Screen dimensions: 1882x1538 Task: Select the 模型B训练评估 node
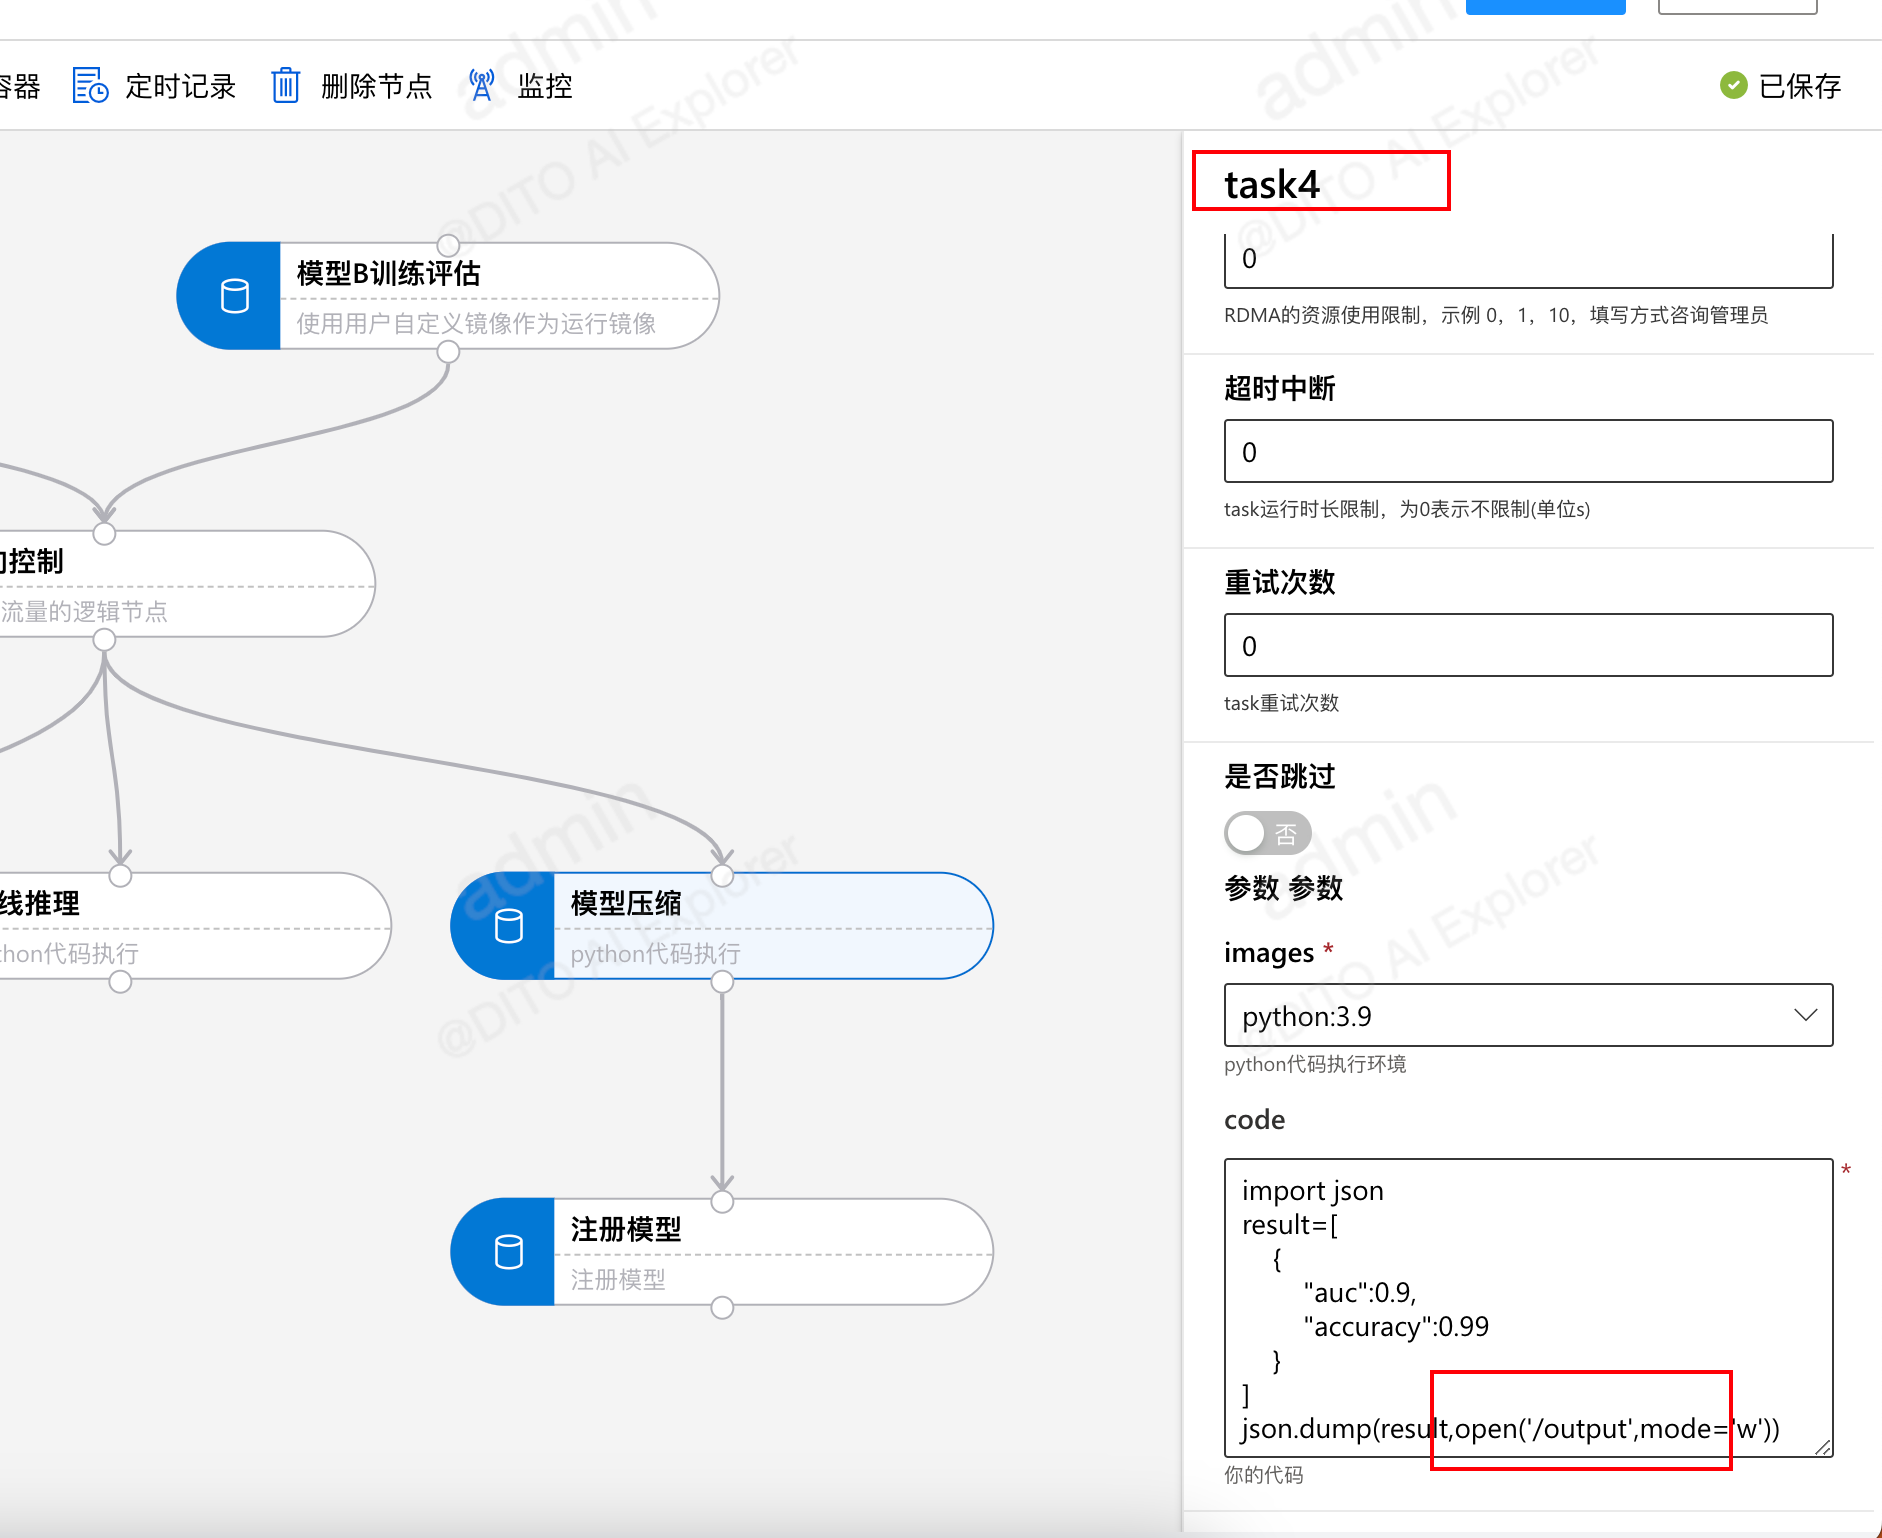[448, 296]
